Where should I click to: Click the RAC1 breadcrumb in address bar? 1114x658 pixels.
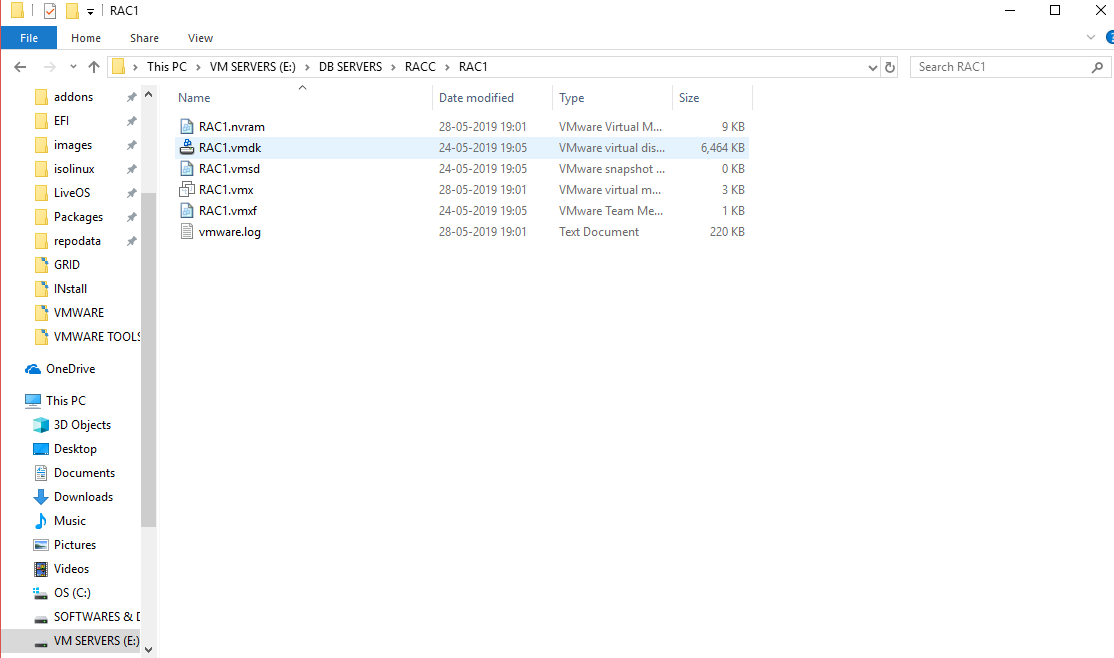point(473,67)
